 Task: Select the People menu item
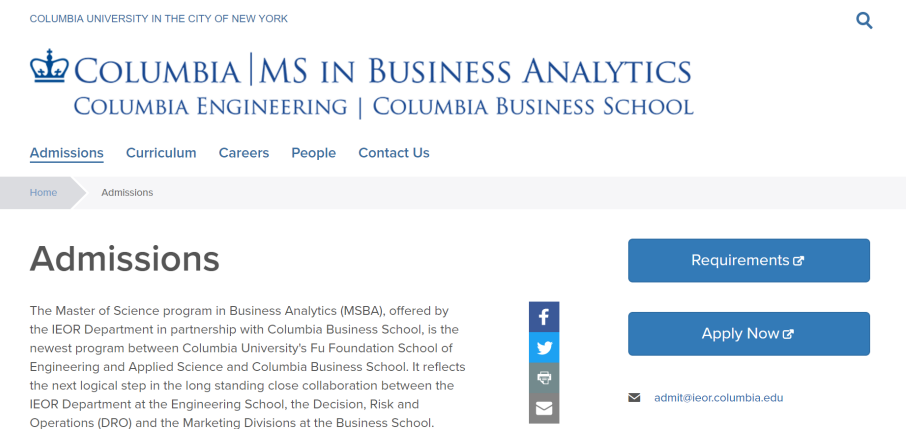pyautogui.click(x=314, y=153)
